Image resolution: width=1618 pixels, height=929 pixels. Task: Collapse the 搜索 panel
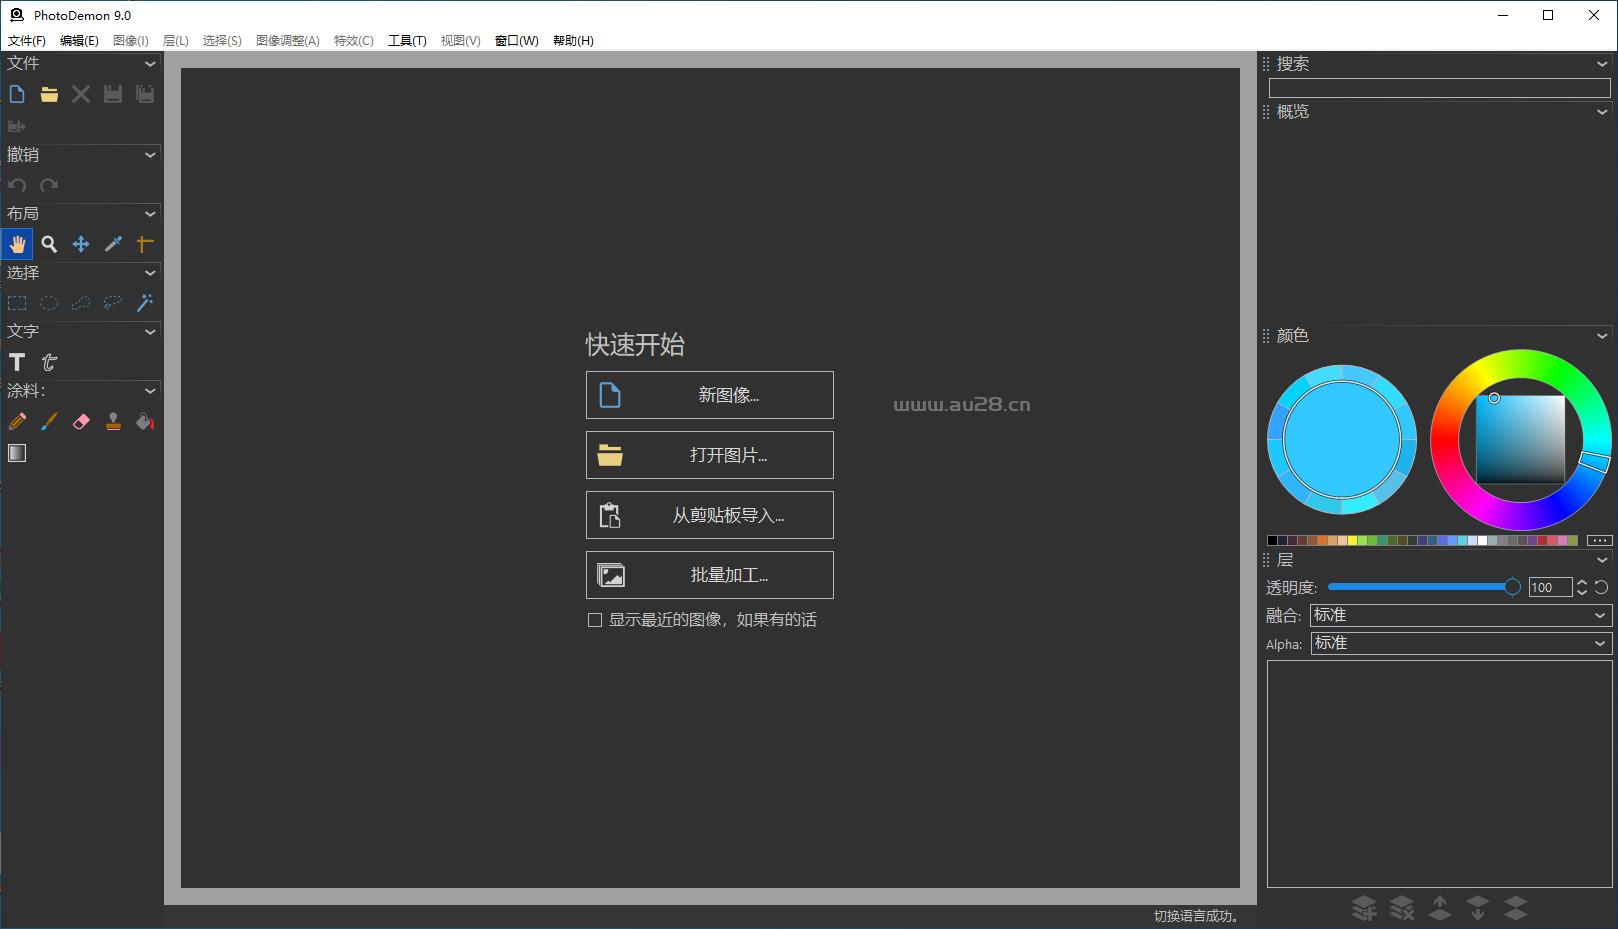(1602, 64)
